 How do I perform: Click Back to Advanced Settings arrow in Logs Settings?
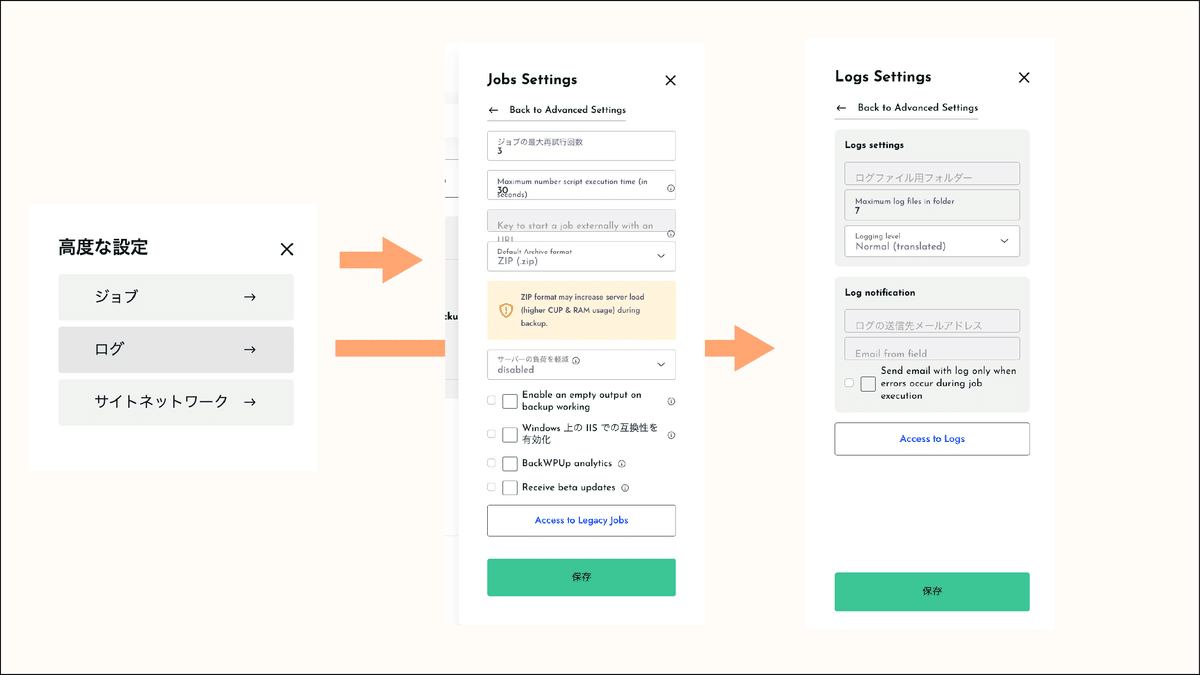pos(843,107)
